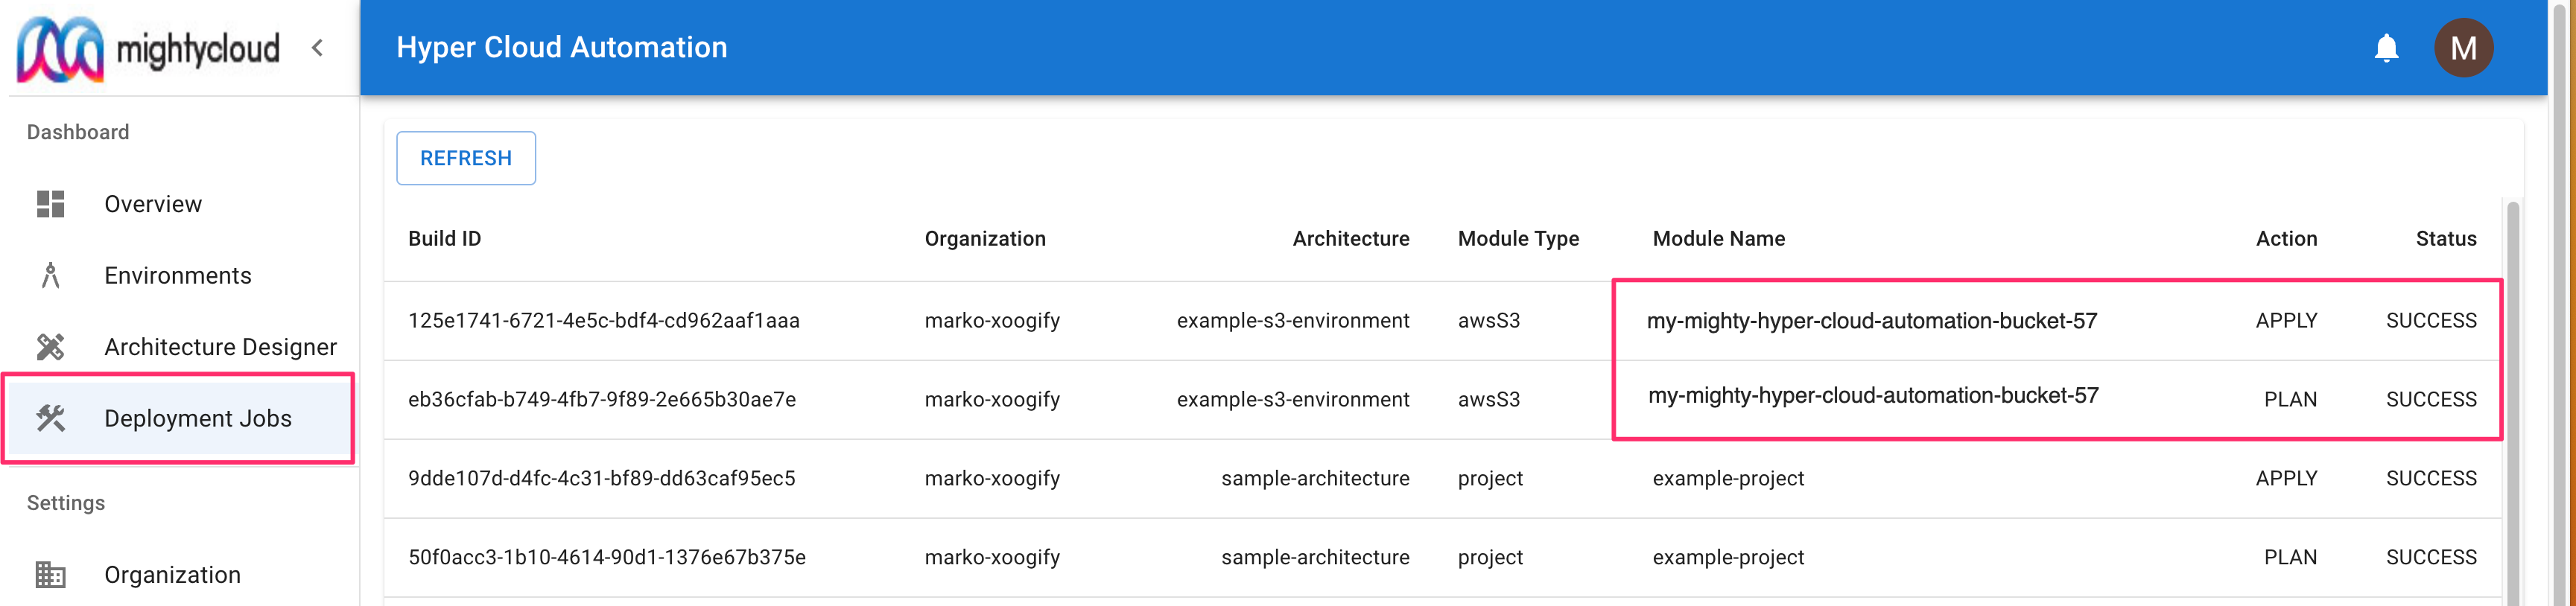This screenshot has height=606, width=2576.
Task: Click the Architecture Designer tools icon
Action: click(50, 347)
